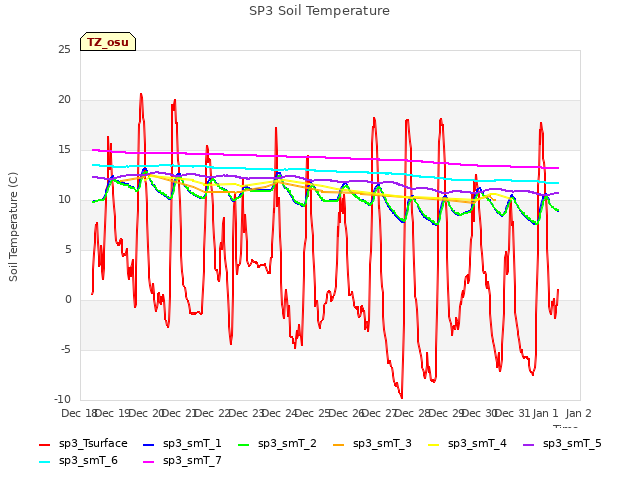Click the orange sp3_smT_3 legend swatch
This screenshot has height=480, width=640.
[x=338, y=444]
